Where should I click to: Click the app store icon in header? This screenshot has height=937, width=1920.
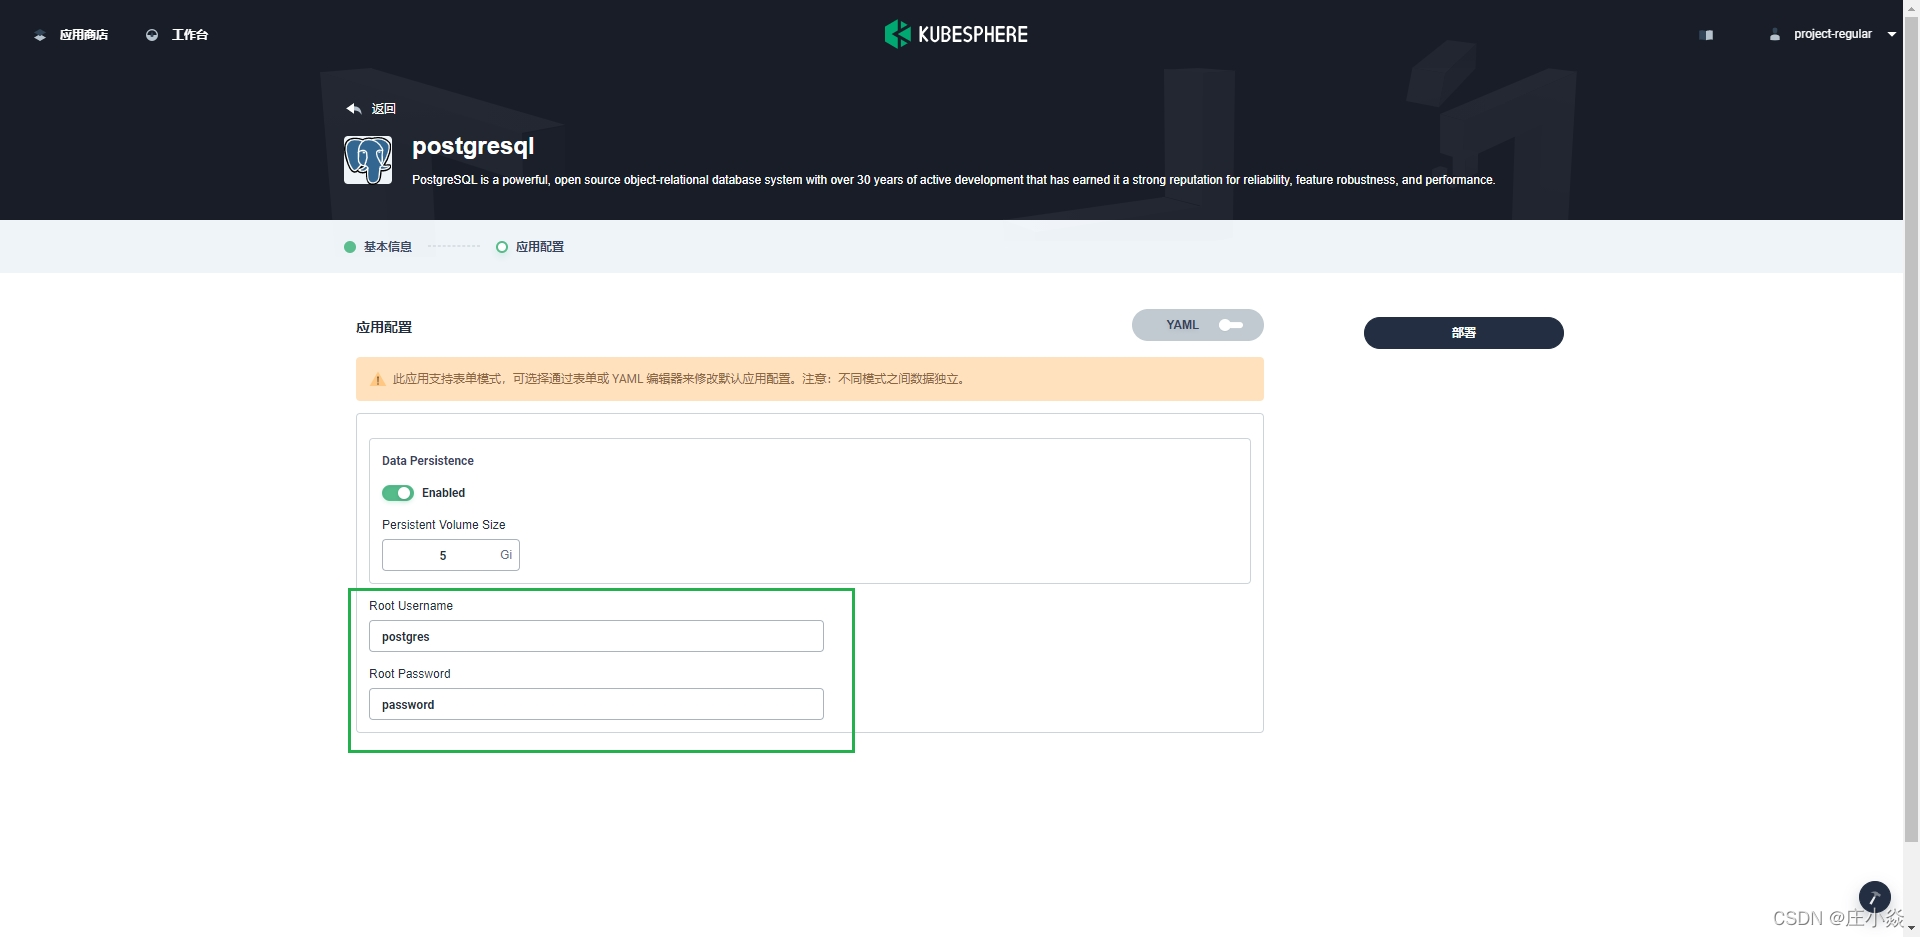point(40,35)
